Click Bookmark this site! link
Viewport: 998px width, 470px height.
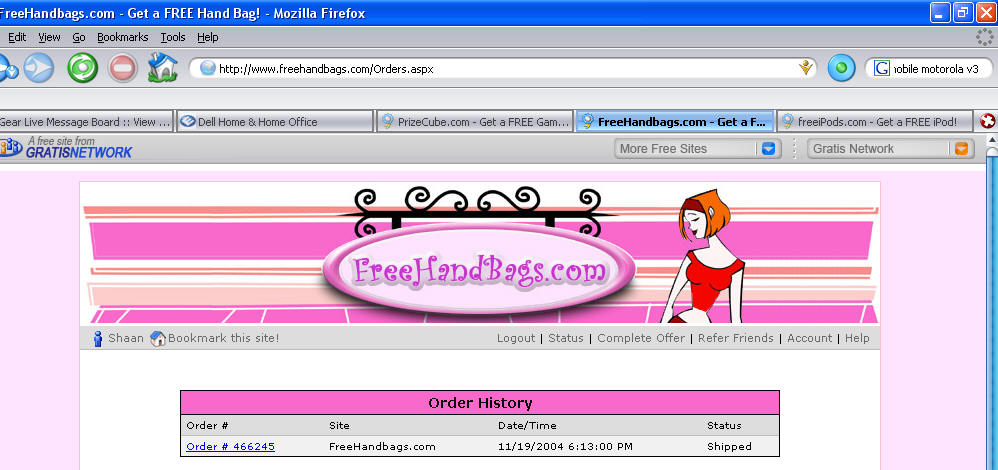[x=223, y=338]
